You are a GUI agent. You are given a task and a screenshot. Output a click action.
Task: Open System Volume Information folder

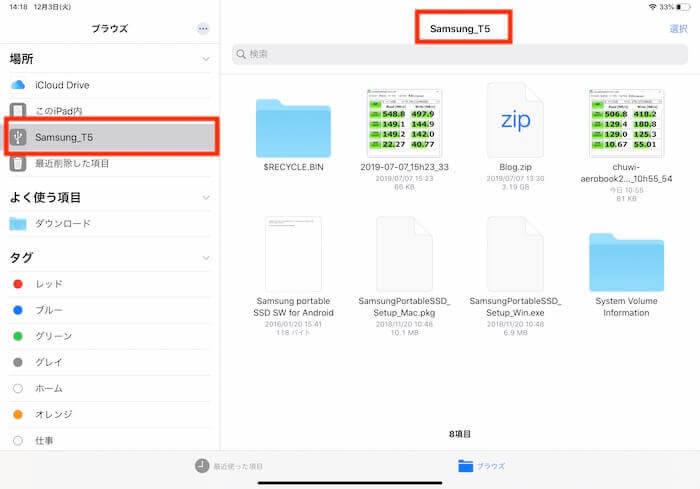coord(626,262)
